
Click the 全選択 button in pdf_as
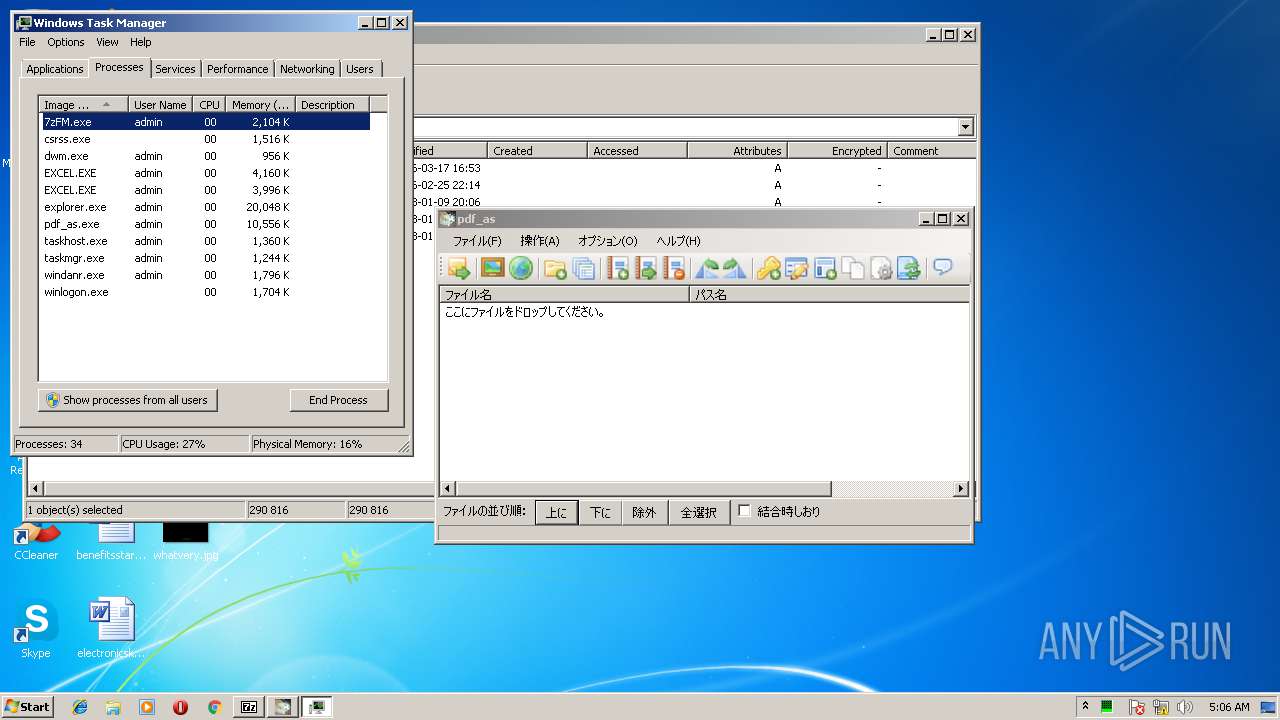point(698,512)
